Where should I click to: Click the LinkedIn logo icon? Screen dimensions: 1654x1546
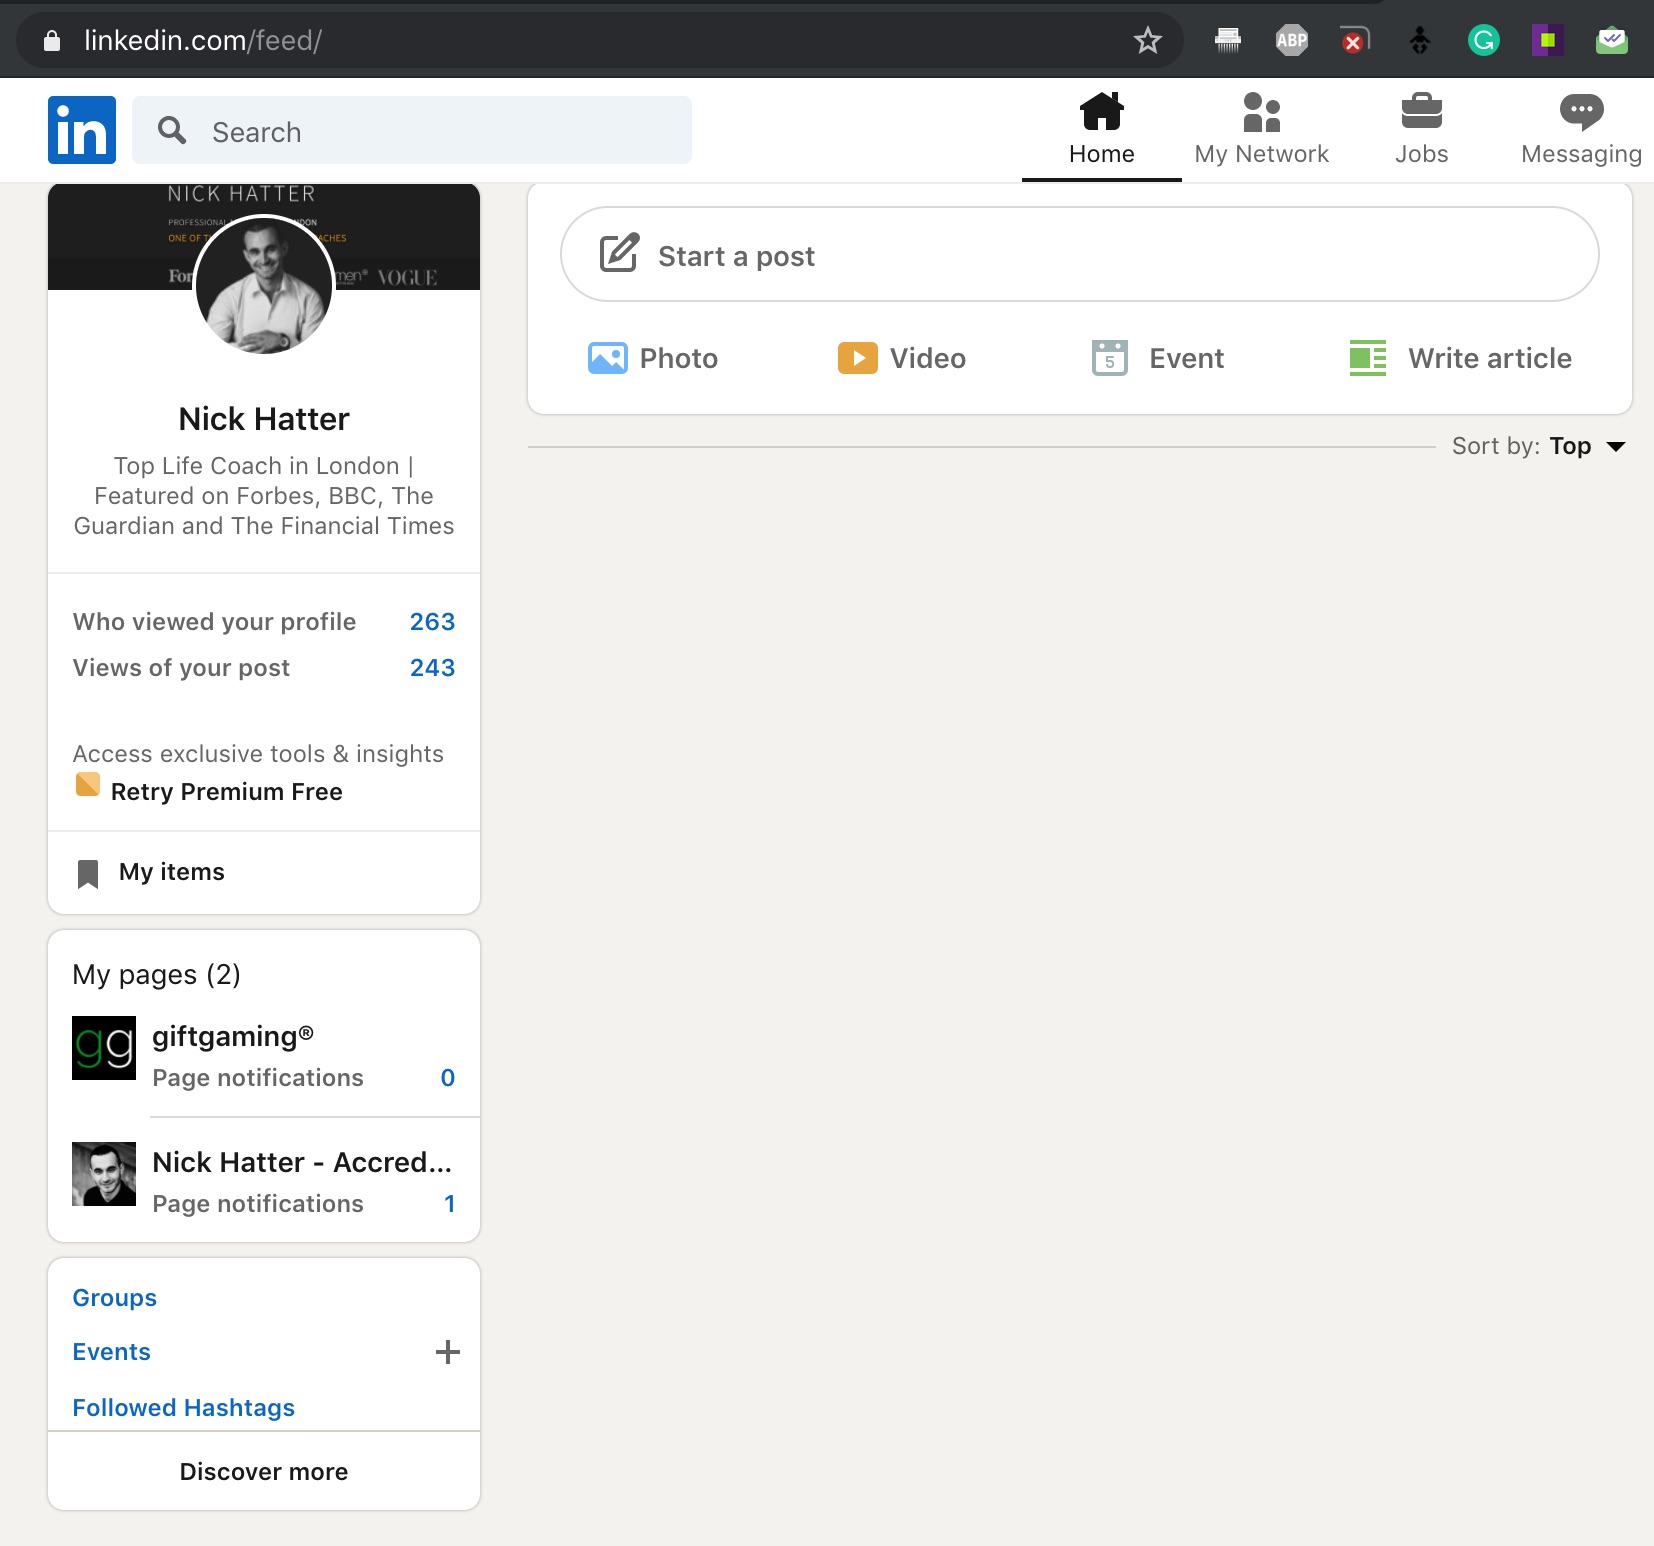pyautogui.click(x=82, y=130)
